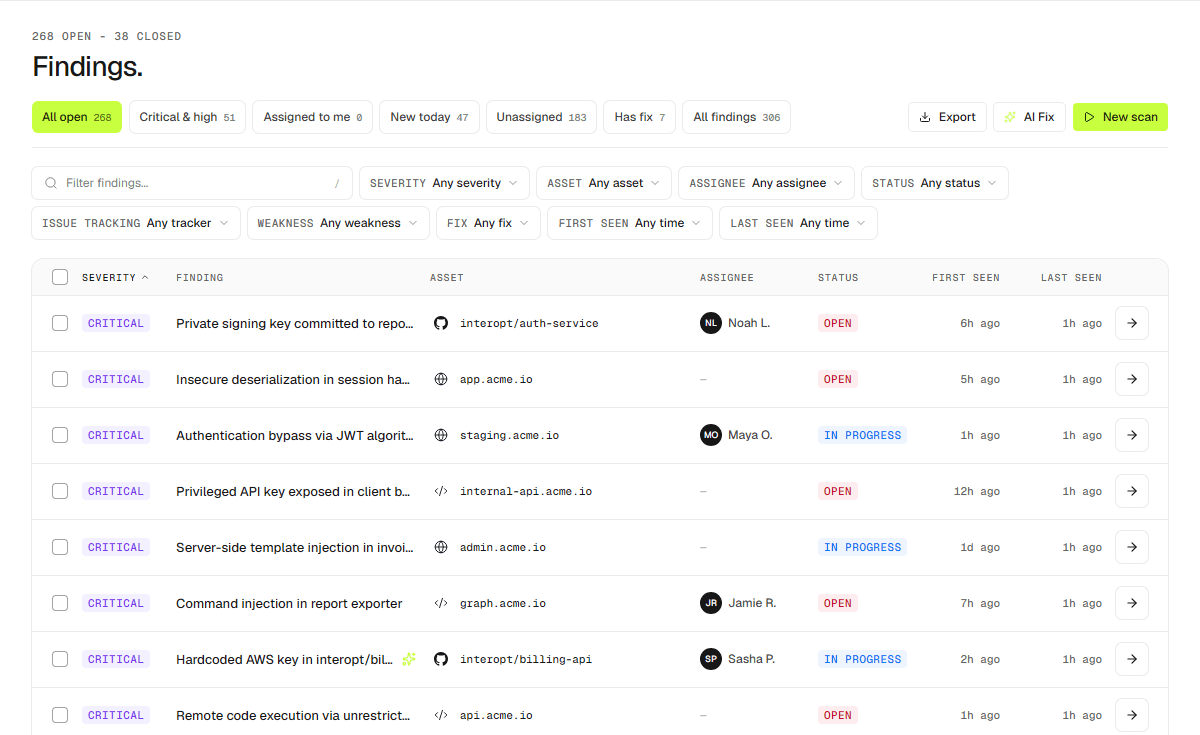The image size is (1200, 735).
Task: Click CRITICAL badge on app.acme.io row
Action: [116, 379]
